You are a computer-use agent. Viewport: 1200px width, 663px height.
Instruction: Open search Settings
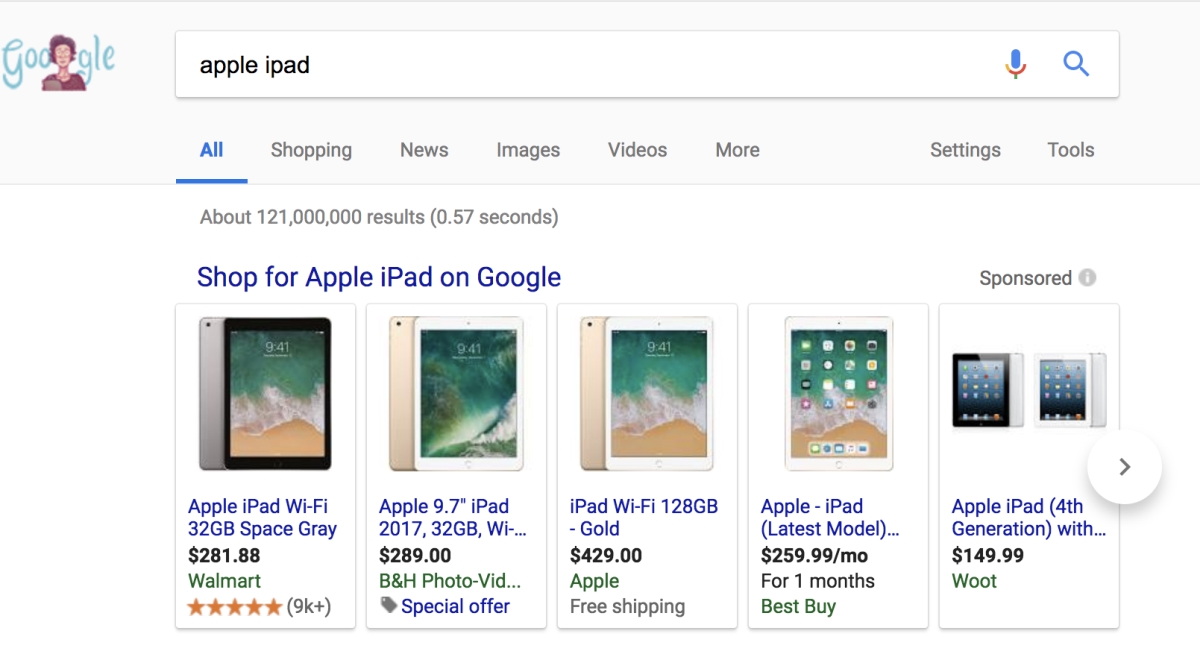coord(964,149)
